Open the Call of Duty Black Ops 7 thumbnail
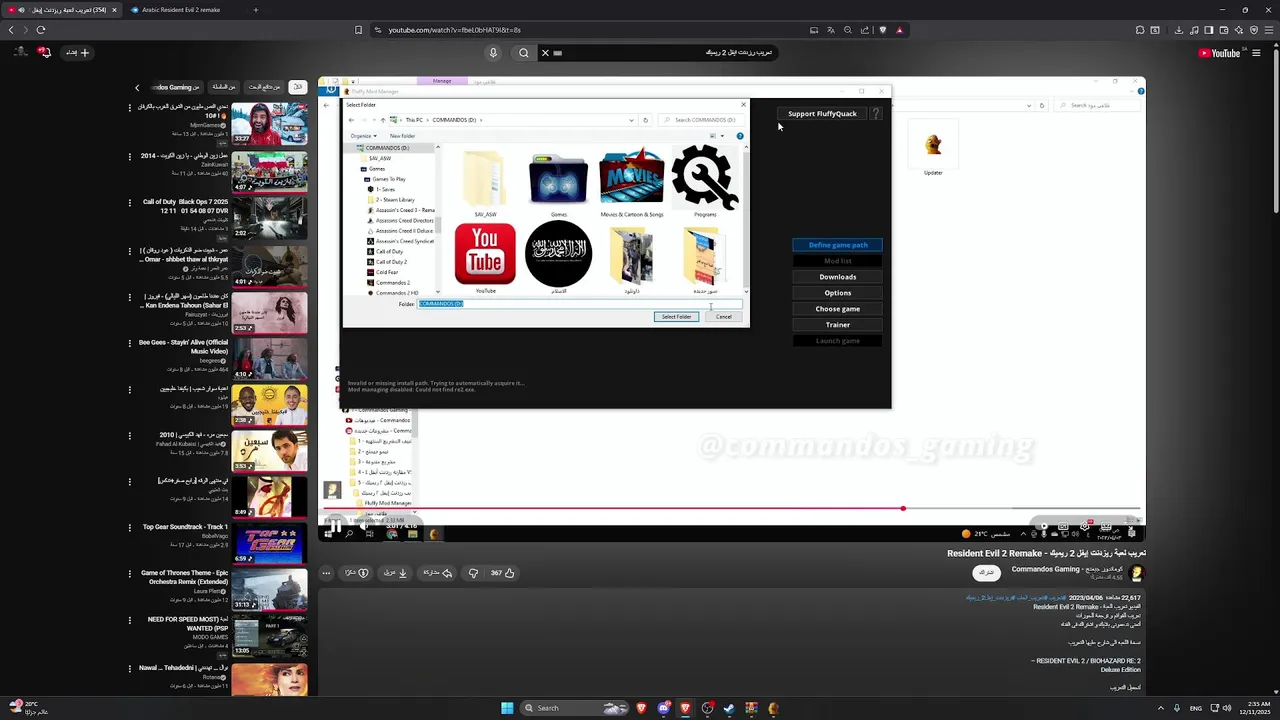 pyautogui.click(x=270, y=216)
